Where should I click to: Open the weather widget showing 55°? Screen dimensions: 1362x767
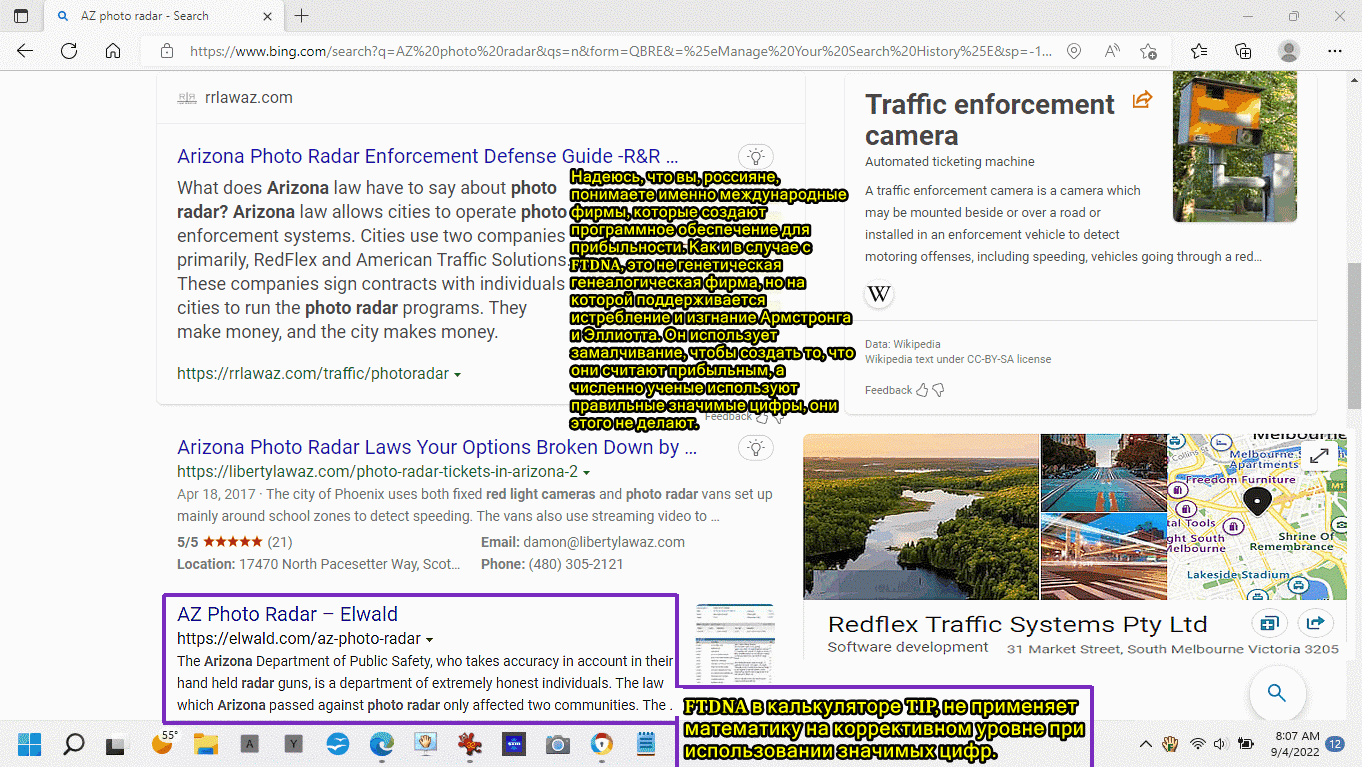coord(164,742)
